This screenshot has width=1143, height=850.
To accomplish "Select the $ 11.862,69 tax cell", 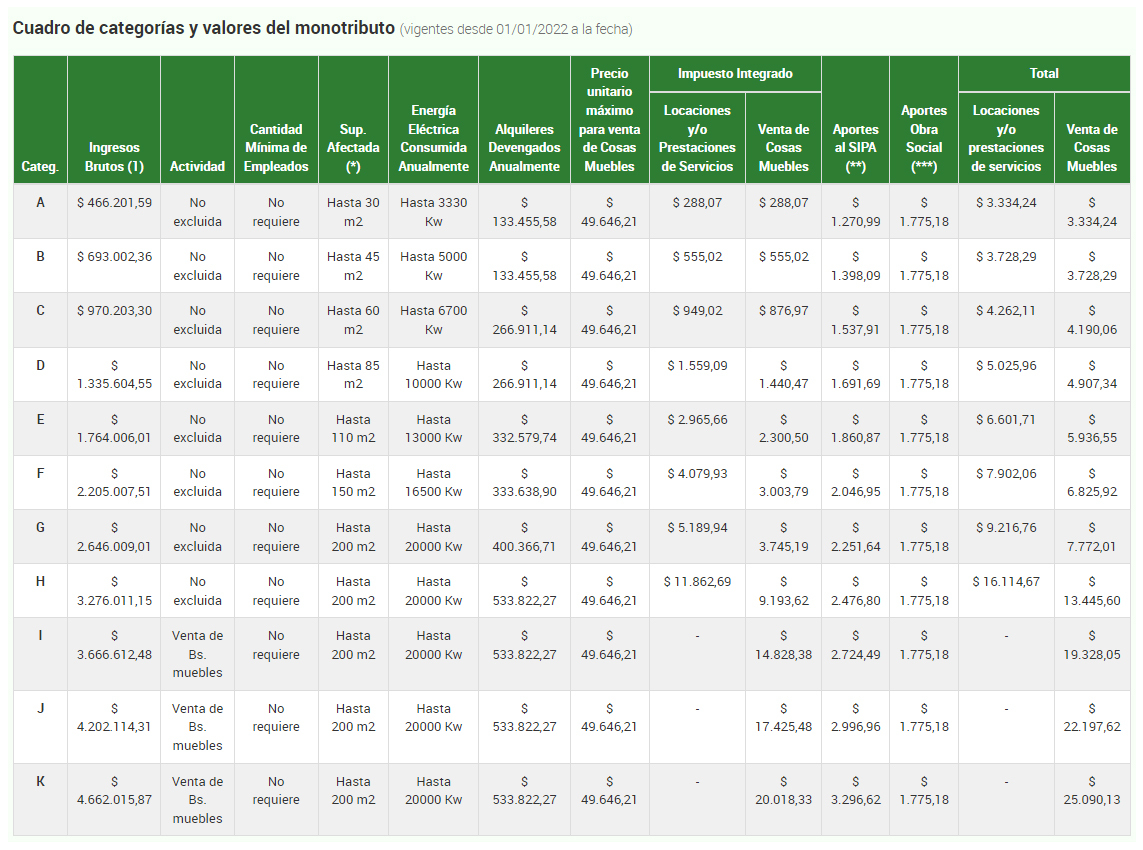I will [697, 582].
